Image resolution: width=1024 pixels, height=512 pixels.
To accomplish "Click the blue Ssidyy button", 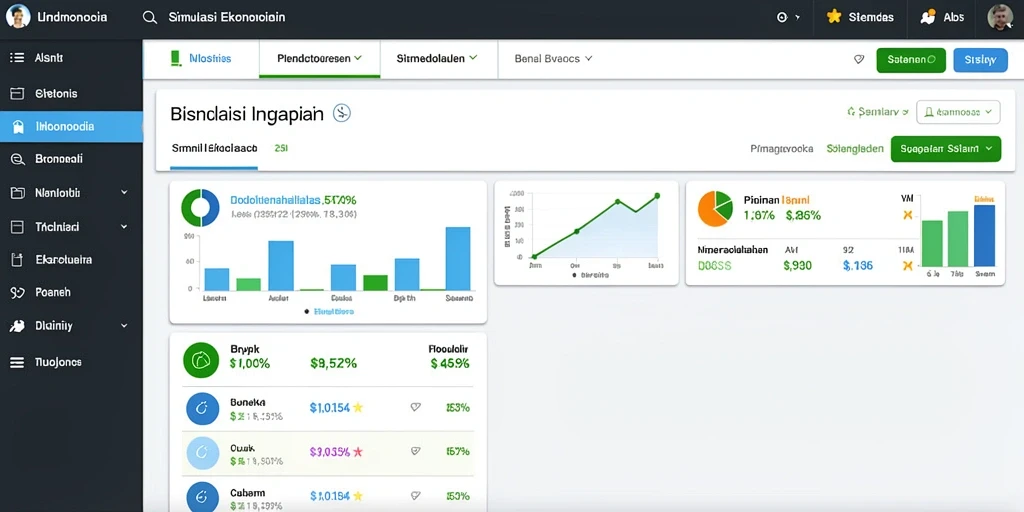I will click(980, 59).
